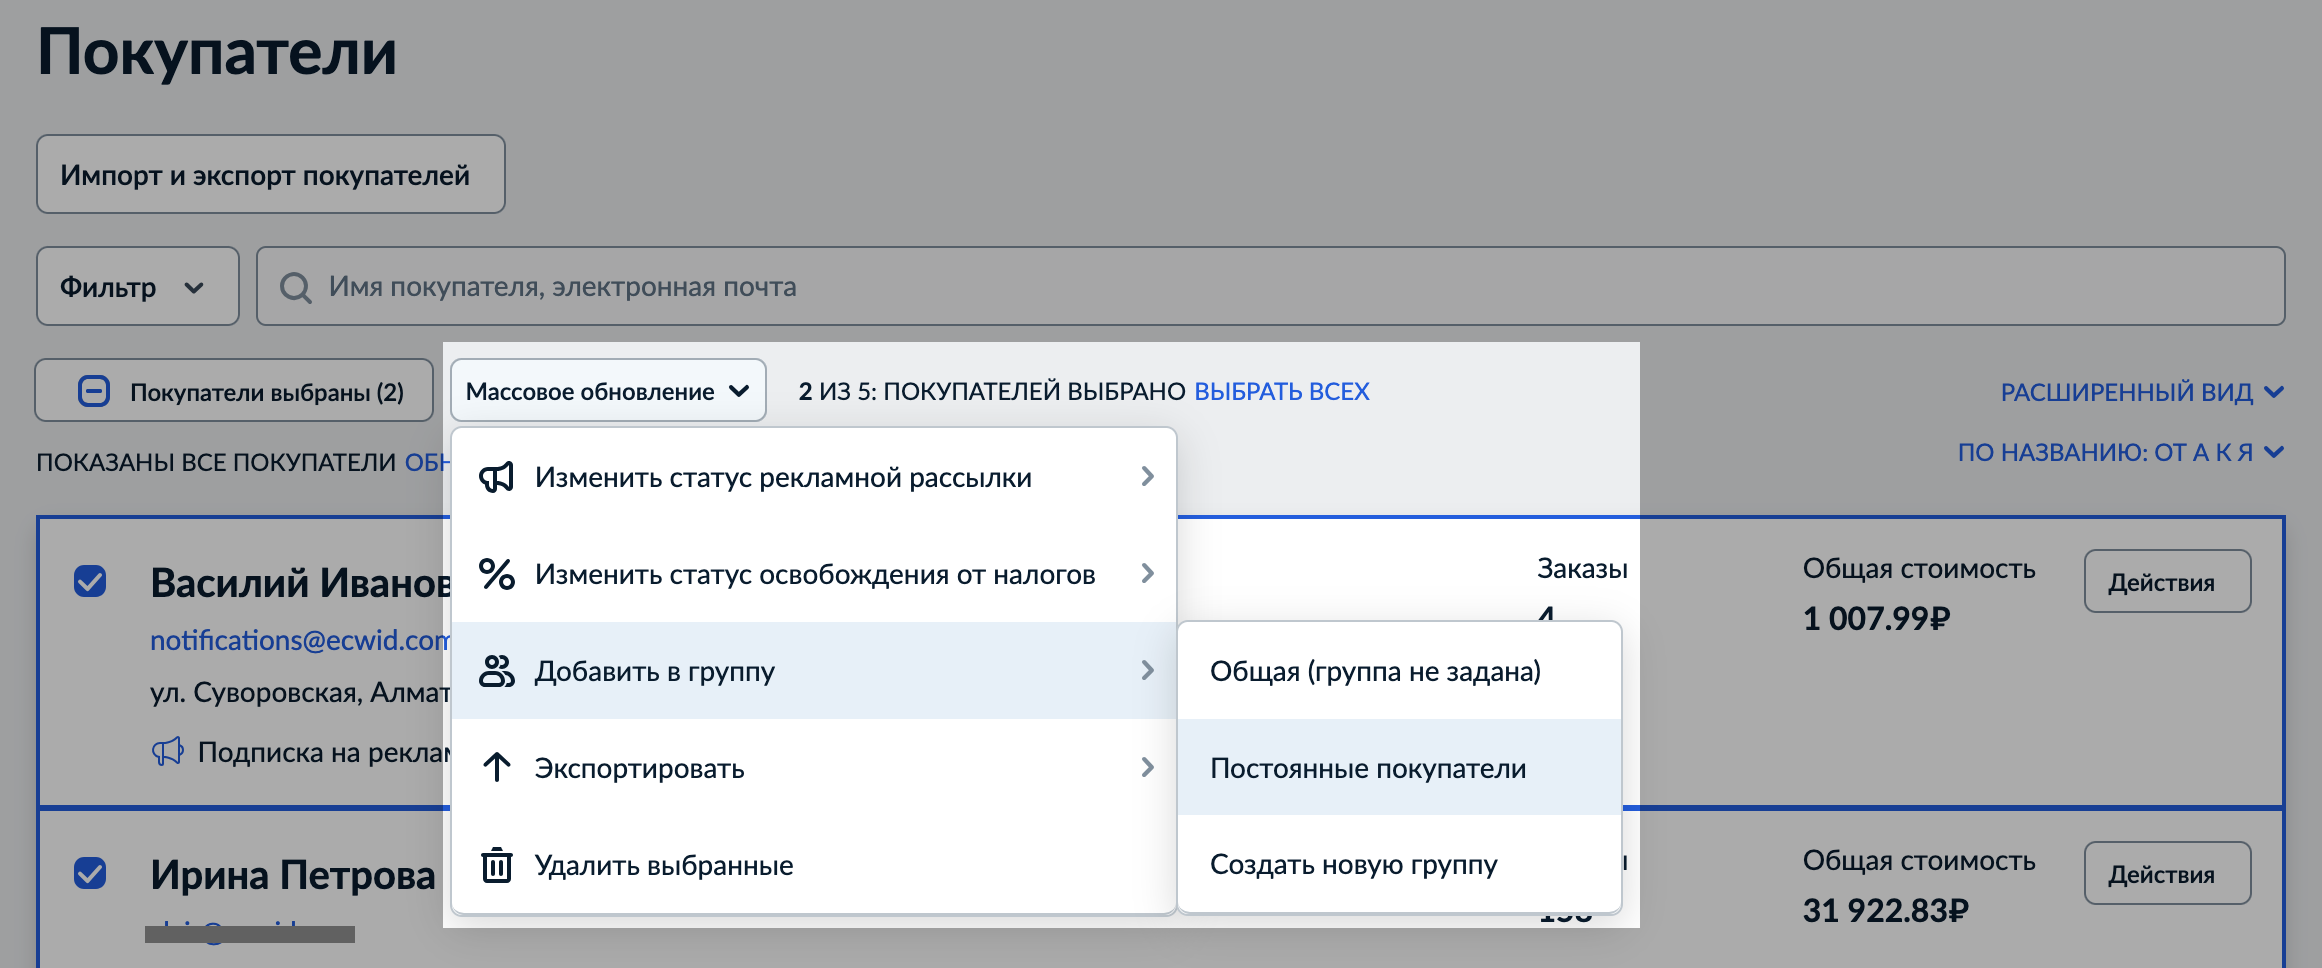Click the Выбрать всех link

point(1282,391)
